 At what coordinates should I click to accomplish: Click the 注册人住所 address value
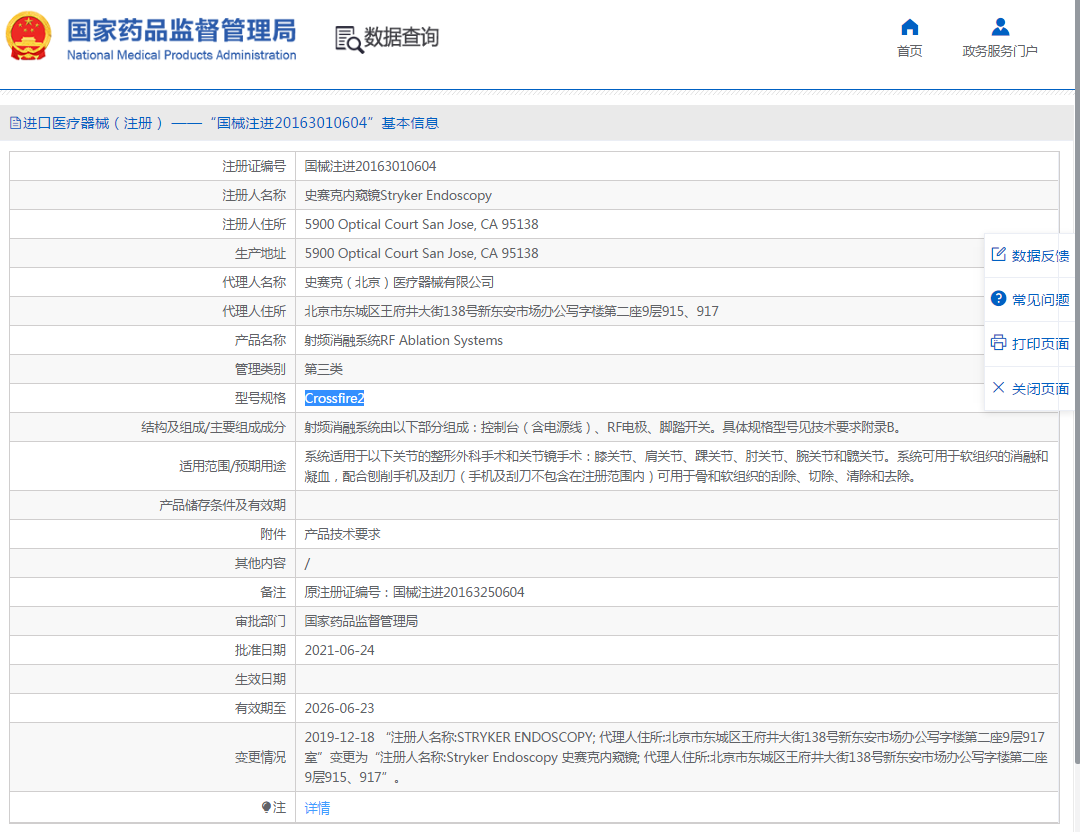pos(422,224)
